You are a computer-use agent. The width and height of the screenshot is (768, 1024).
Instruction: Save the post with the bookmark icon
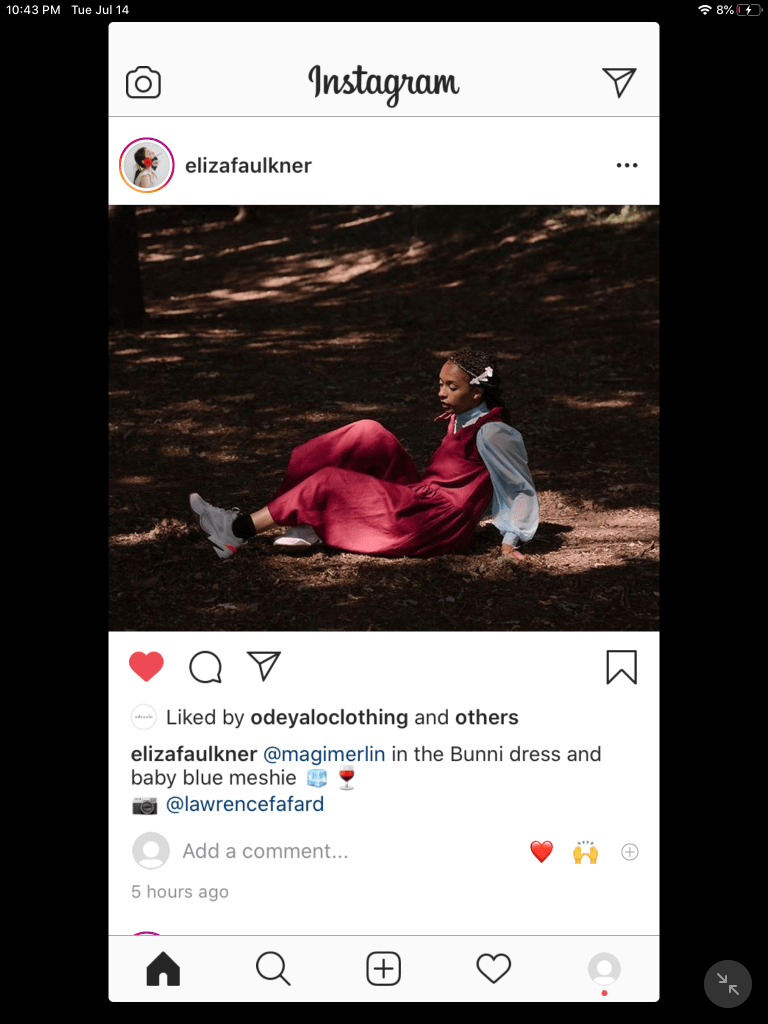pyautogui.click(x=622, y=667)
